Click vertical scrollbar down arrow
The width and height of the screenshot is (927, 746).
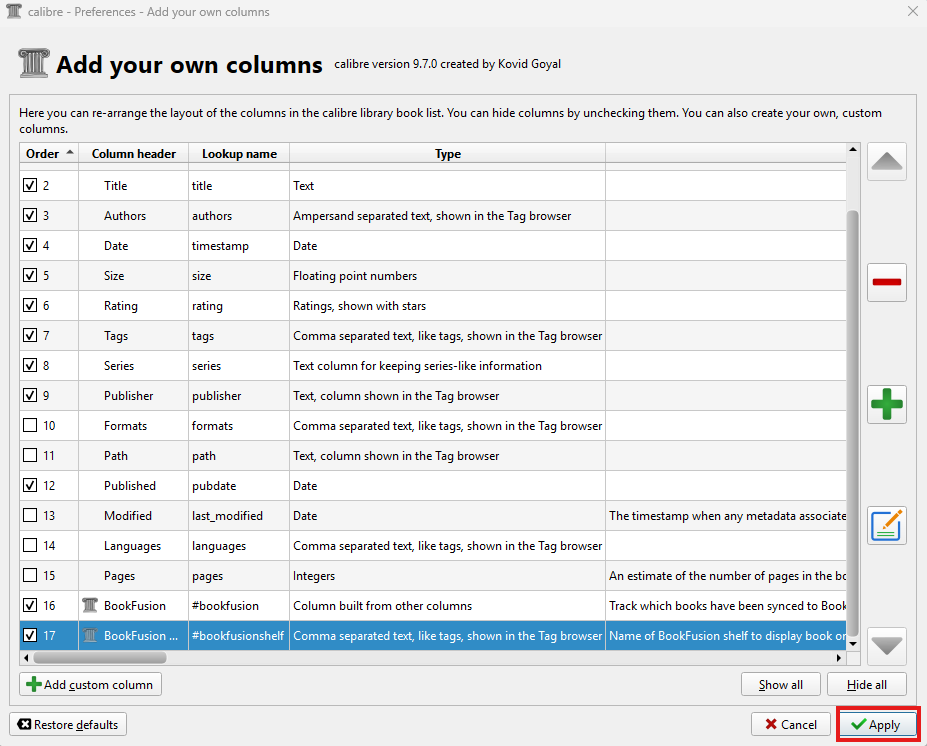pos(853,644)
